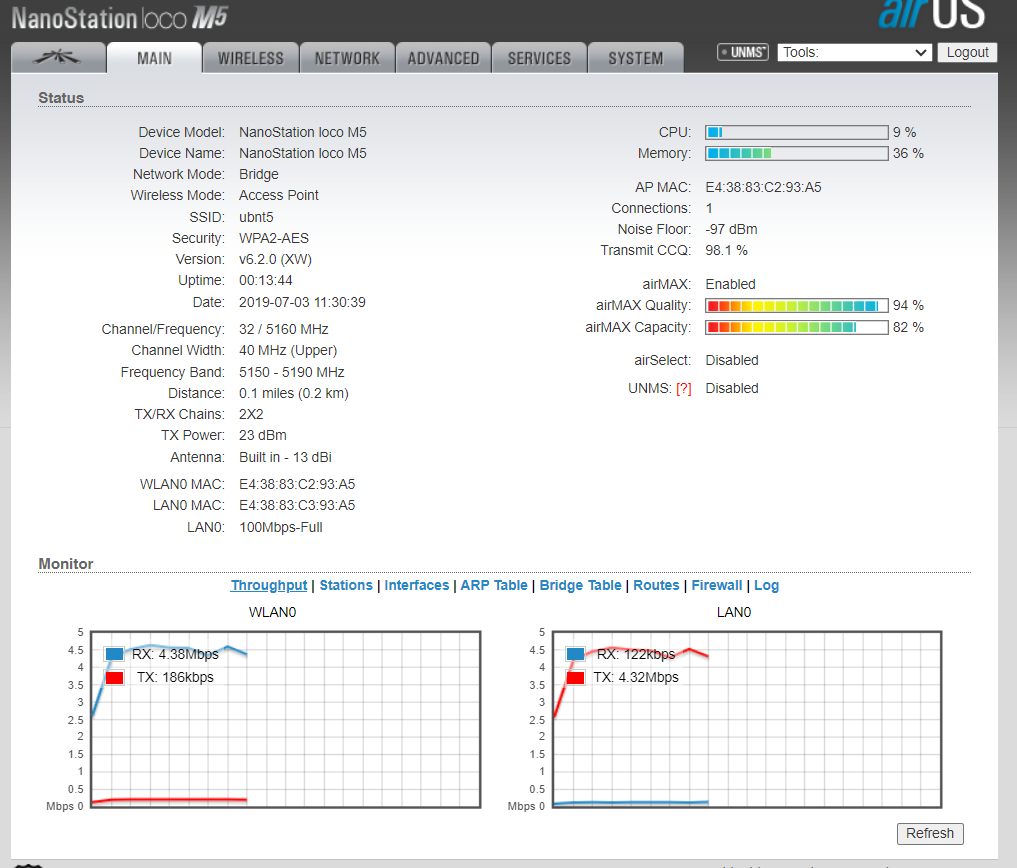
Task: Open the Tools dropdown
Action: pos(855,53)
